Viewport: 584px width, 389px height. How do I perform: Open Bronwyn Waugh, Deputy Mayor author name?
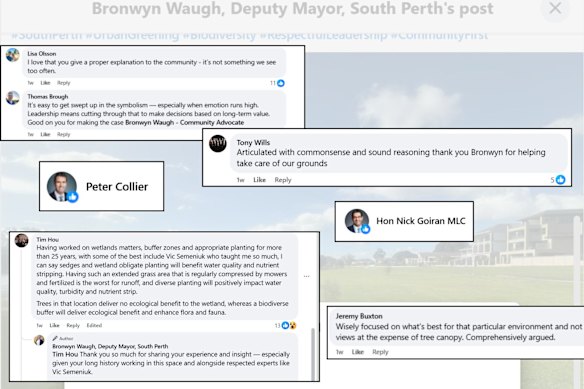point(110,346)
